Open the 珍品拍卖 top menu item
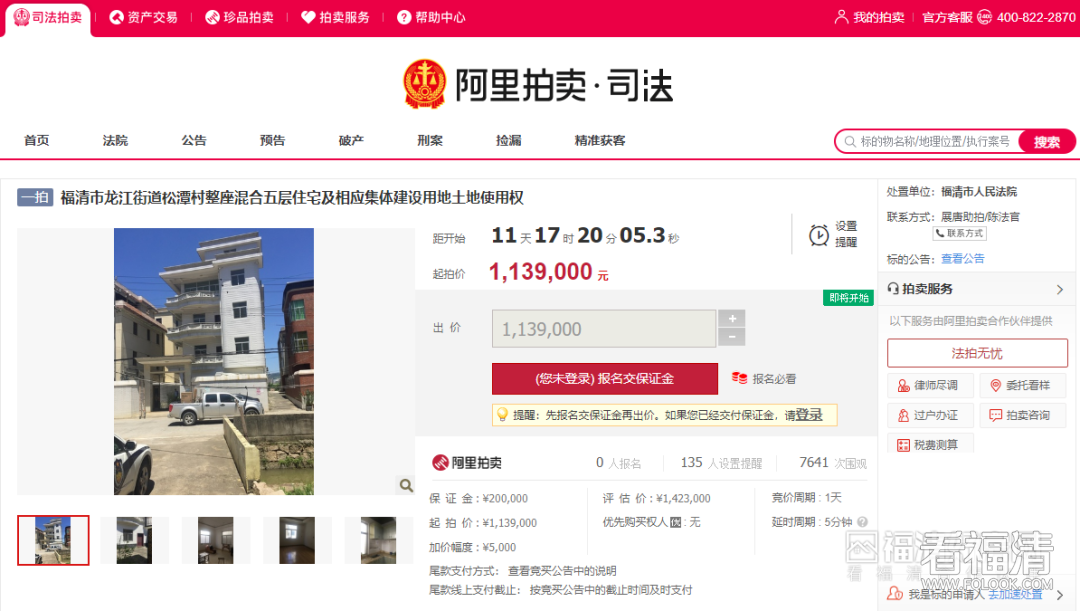The image size is (1080, 611). 239,17
